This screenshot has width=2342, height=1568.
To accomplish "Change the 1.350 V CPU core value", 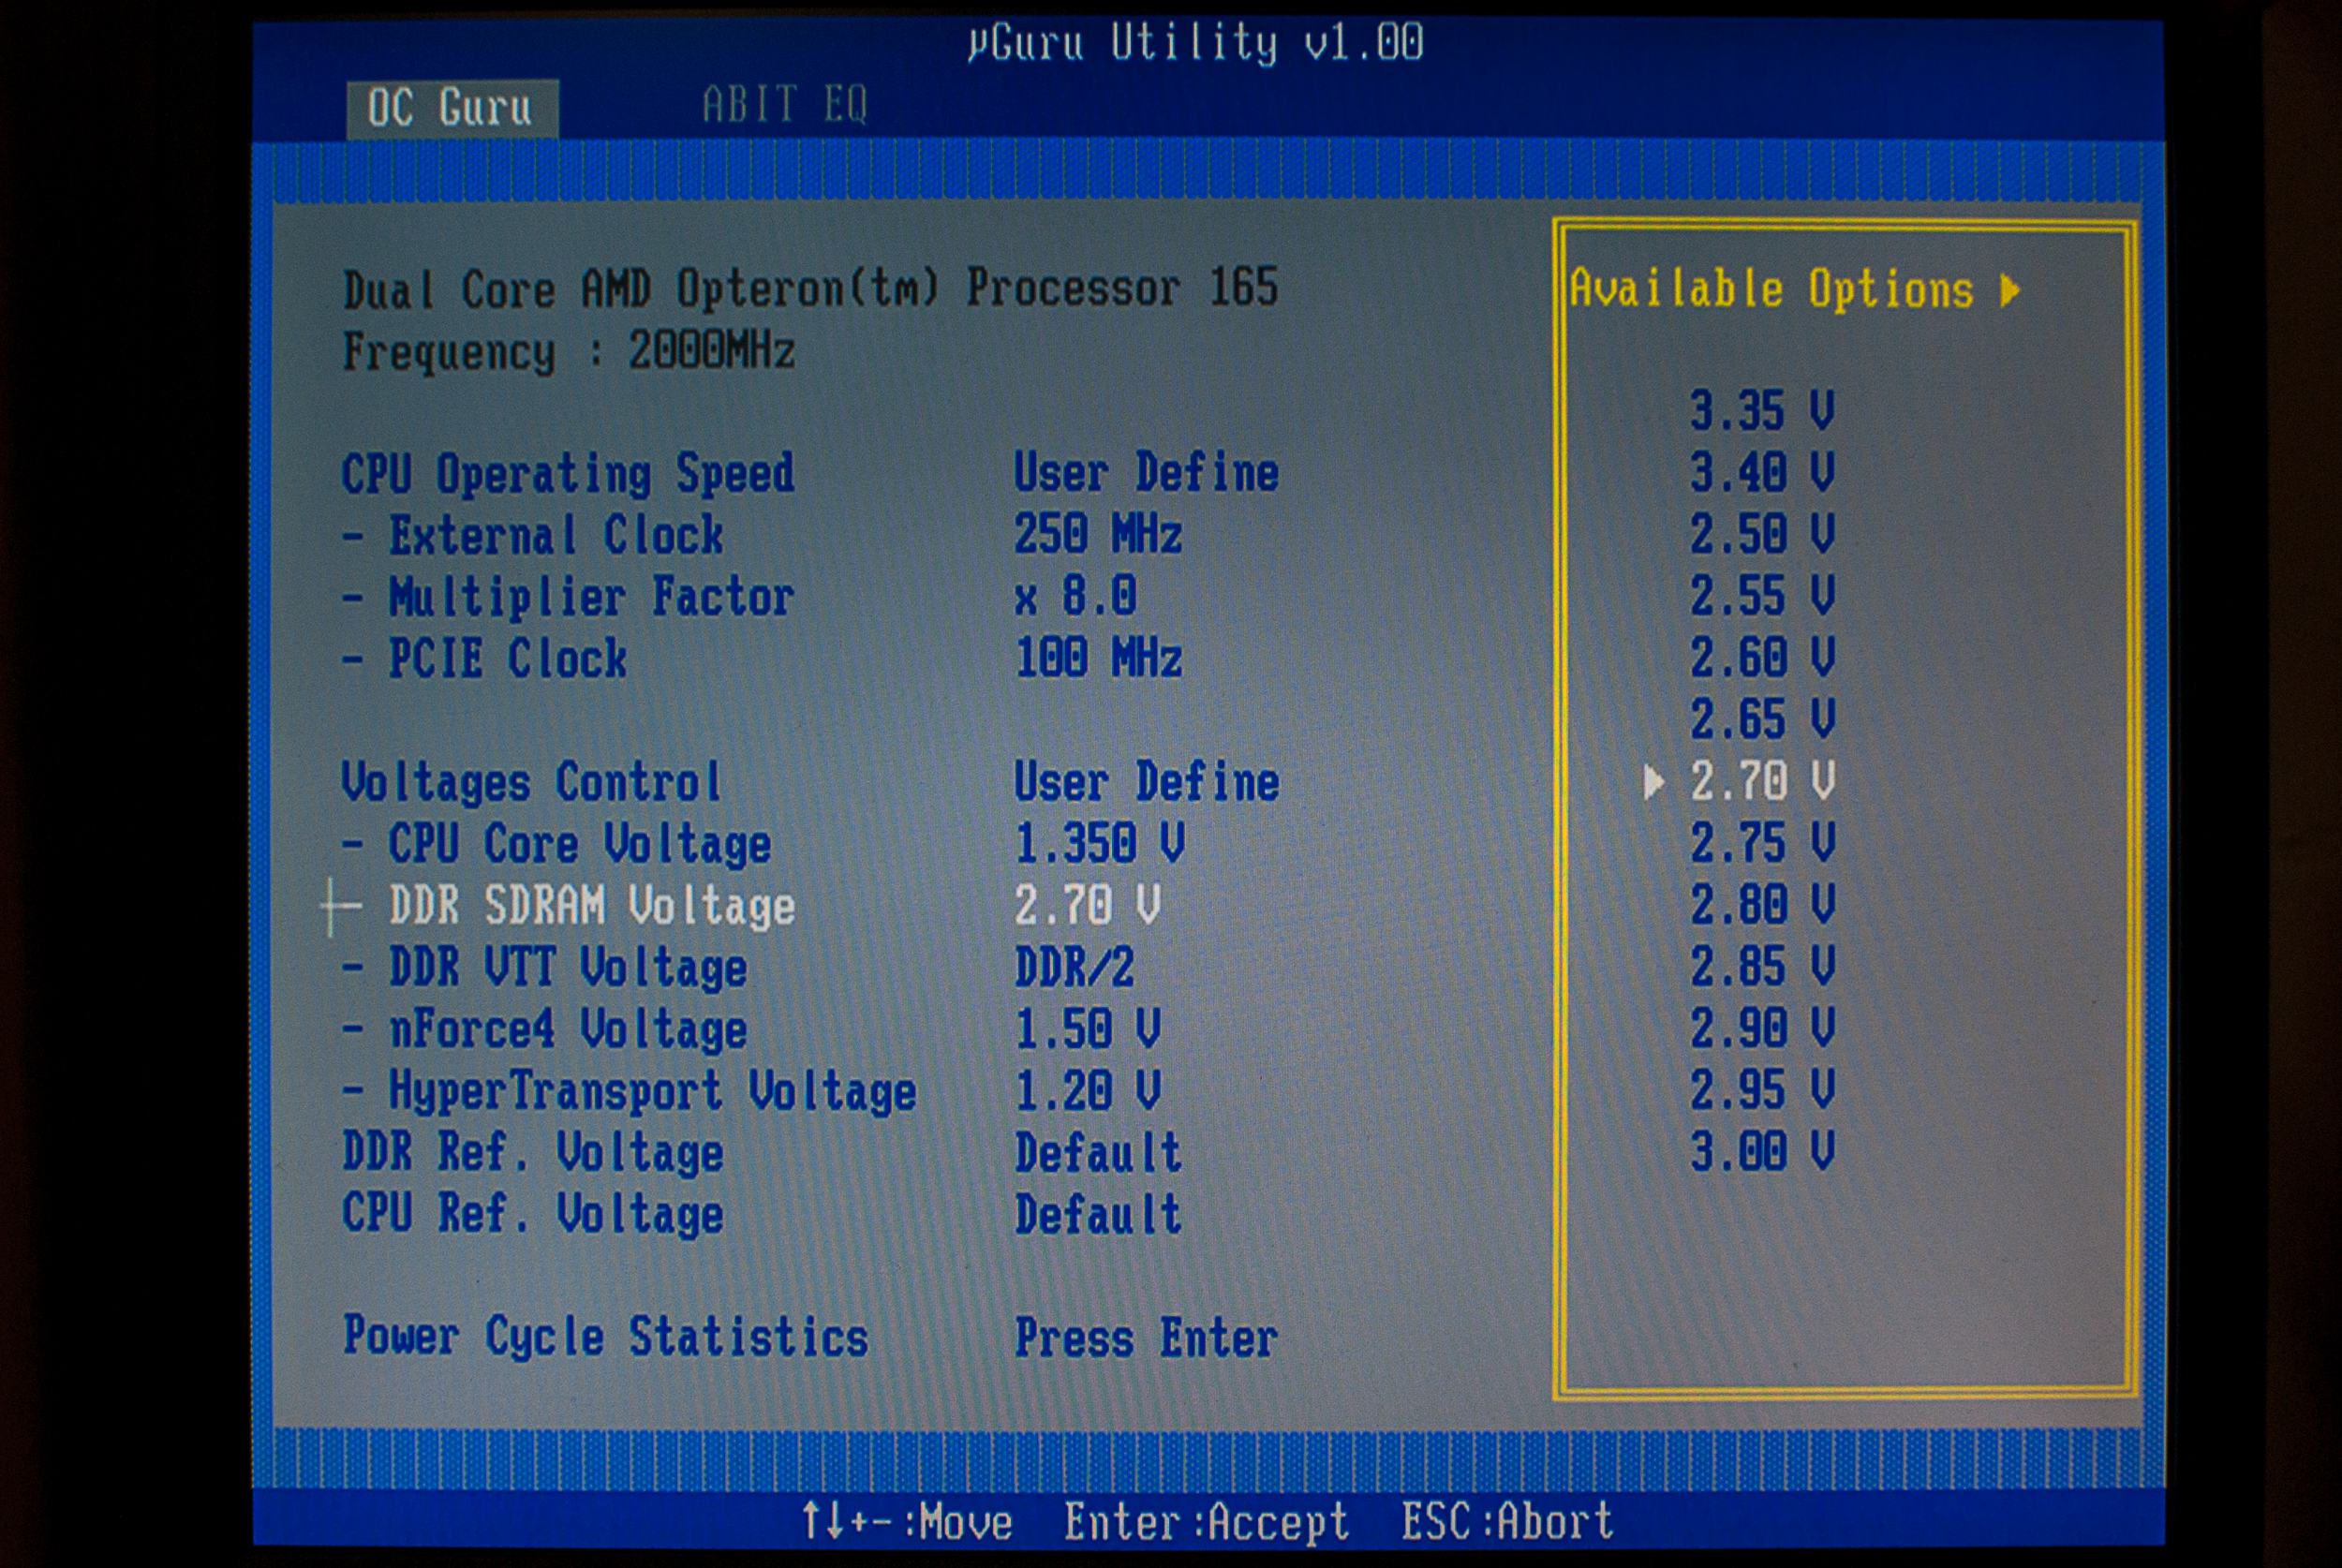I will click(x=1099, y=843).
